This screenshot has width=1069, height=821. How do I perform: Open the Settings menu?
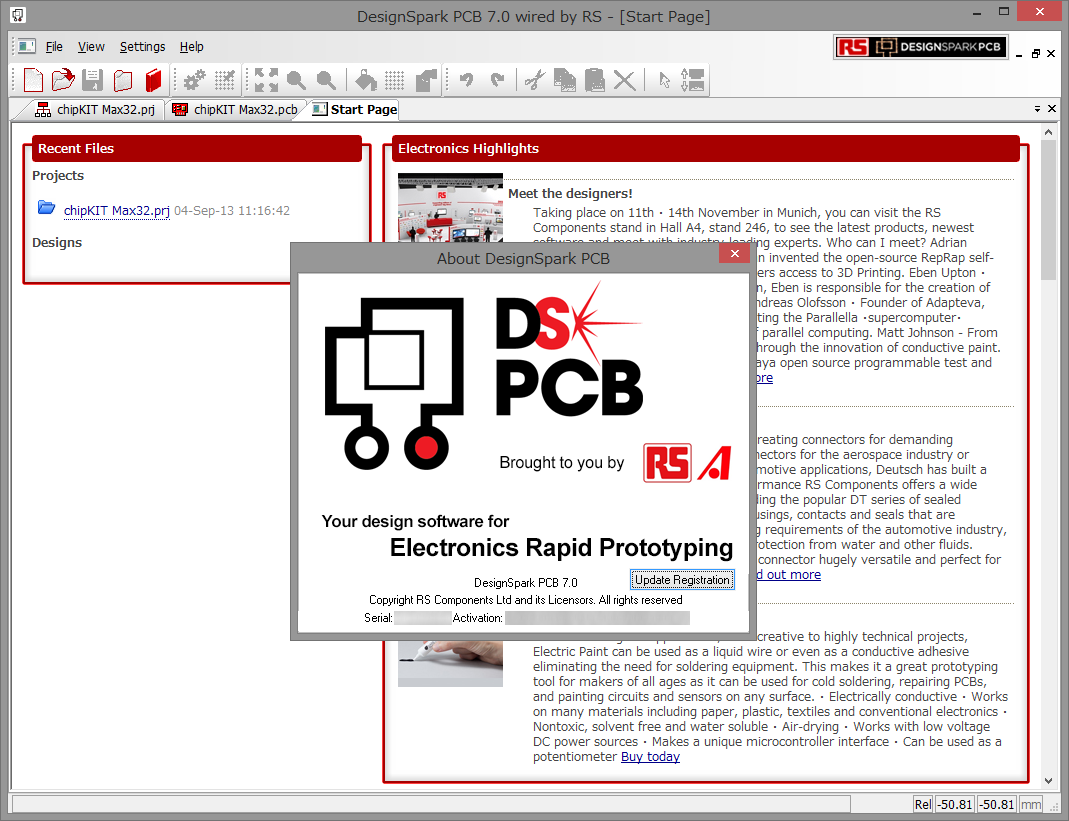[x=142, y=46]
